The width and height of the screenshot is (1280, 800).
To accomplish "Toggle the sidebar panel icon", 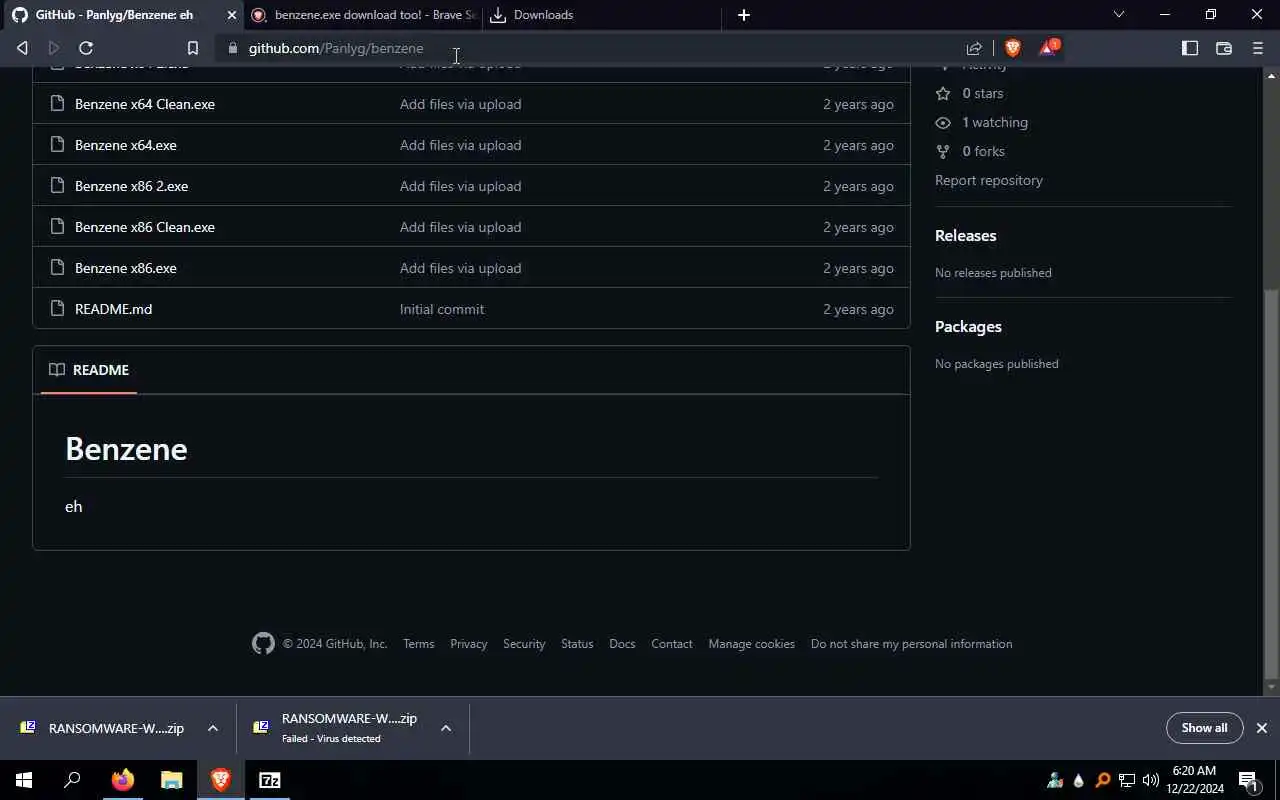I will point(1190,48).
